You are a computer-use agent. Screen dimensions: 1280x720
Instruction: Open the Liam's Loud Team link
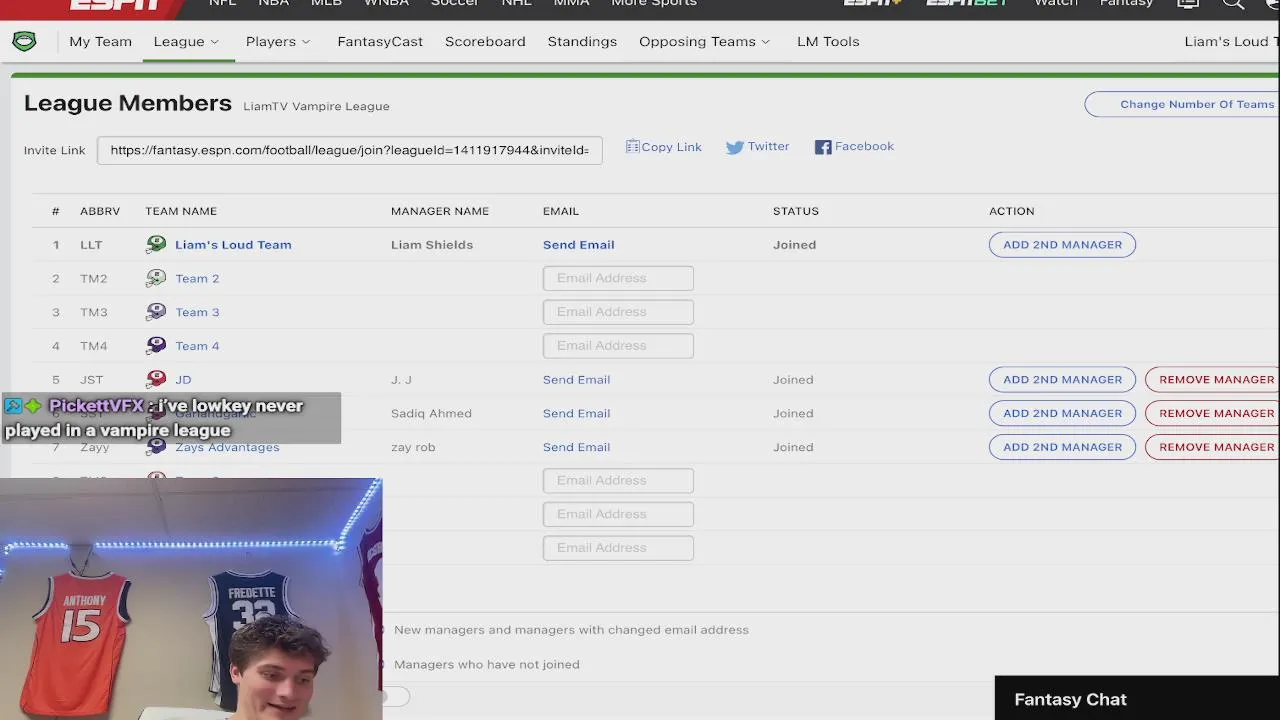[x=233, y=244]
